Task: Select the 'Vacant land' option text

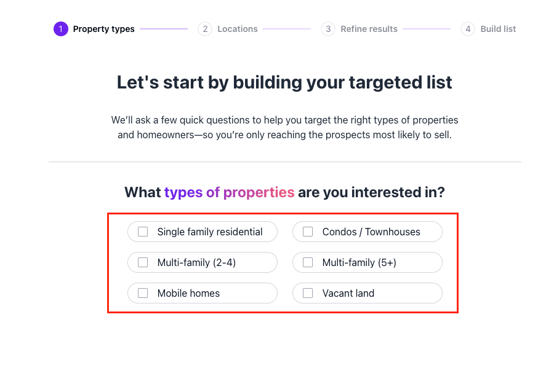Action: pos(348,293)
